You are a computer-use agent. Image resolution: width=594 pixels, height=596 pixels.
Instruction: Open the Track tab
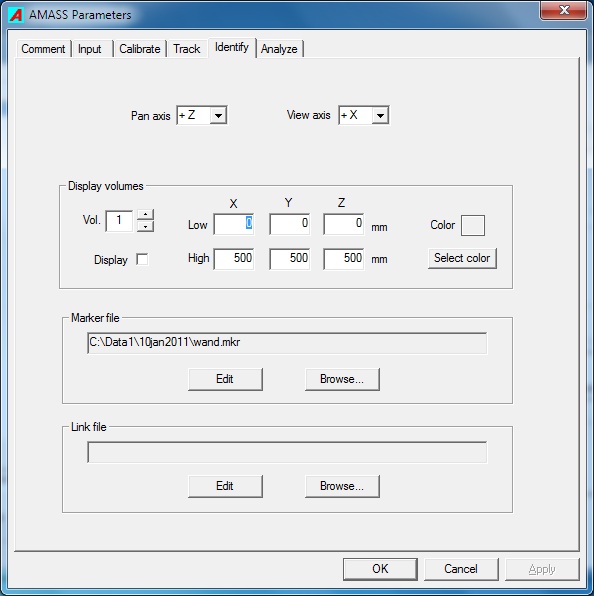[x=187, y=49]
